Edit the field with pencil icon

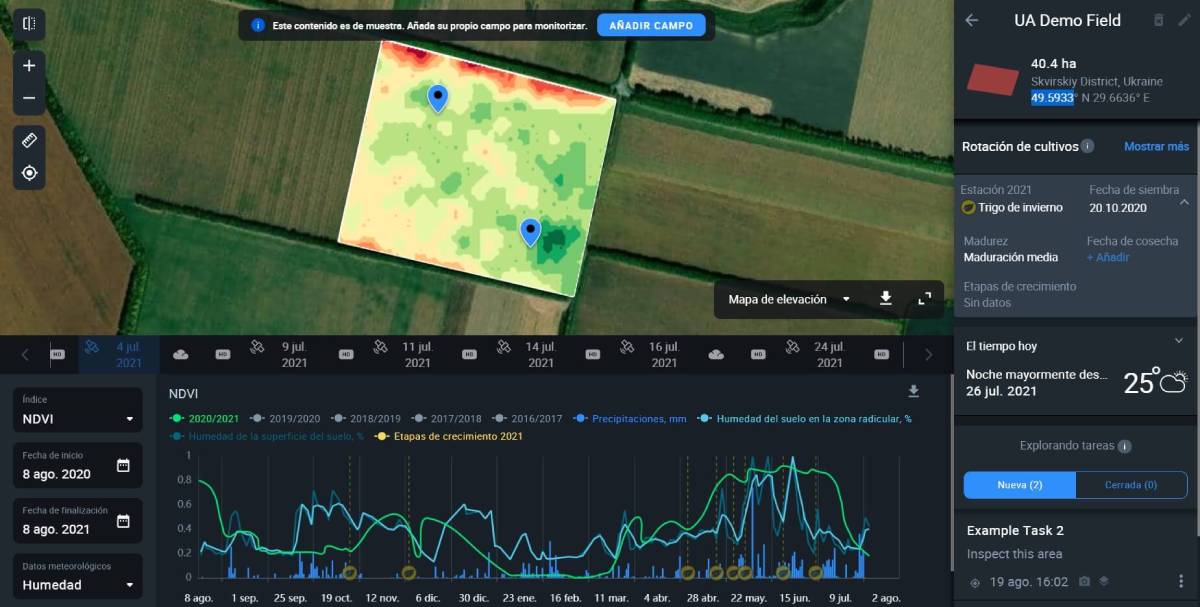click(1185, 20)
